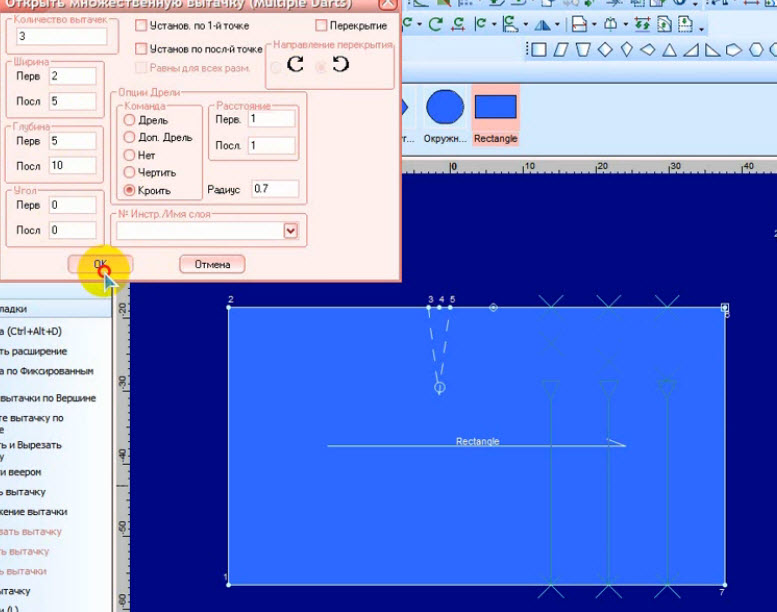Select the flat rhombus shape icon
Screen dimensions: 777x612
(648, 50)
